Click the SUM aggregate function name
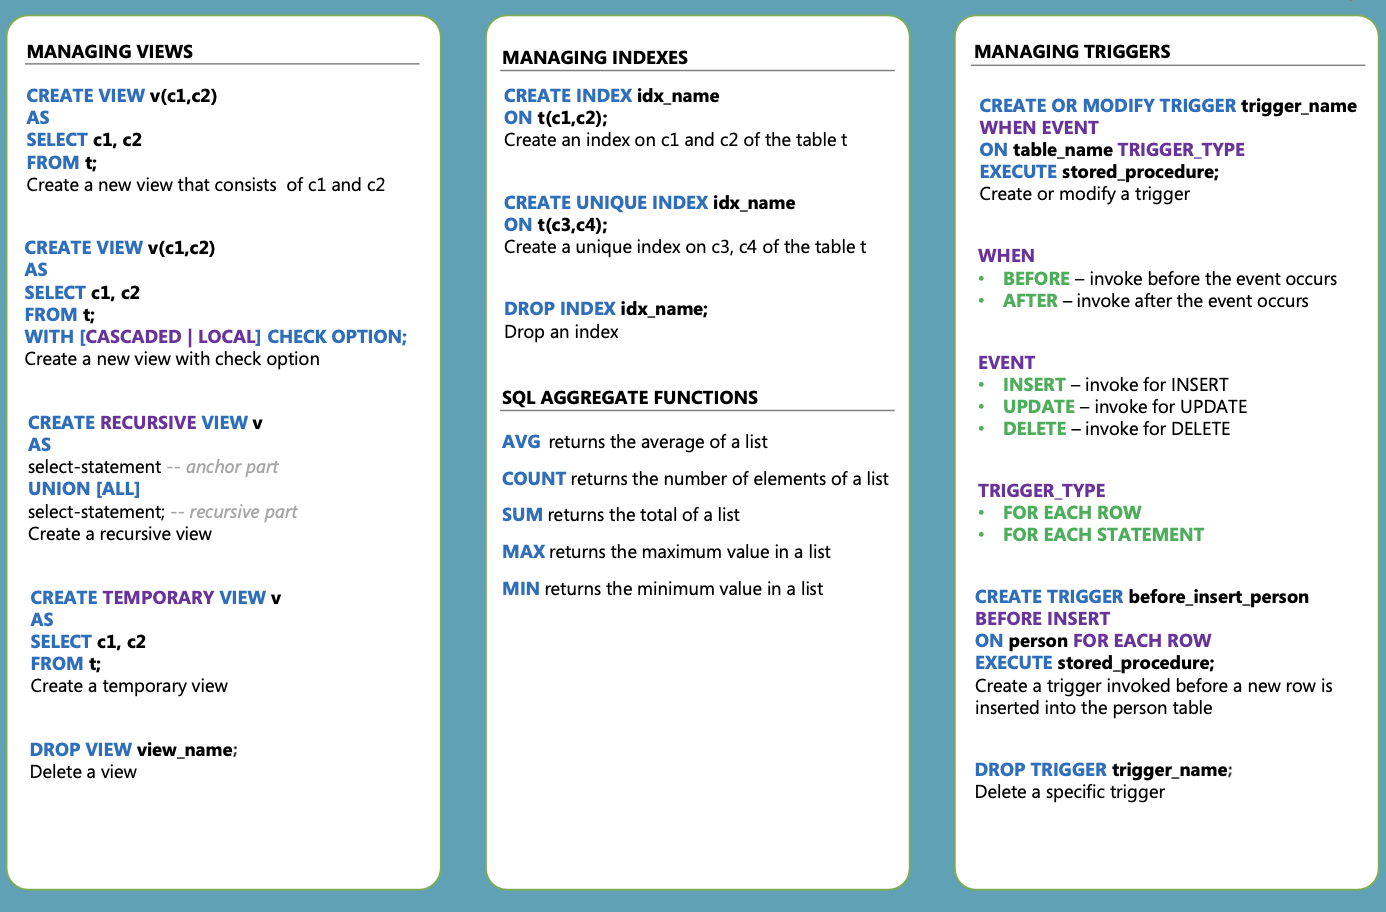The height and width of the screenshot is (912, 1386). tap(522, 514)
